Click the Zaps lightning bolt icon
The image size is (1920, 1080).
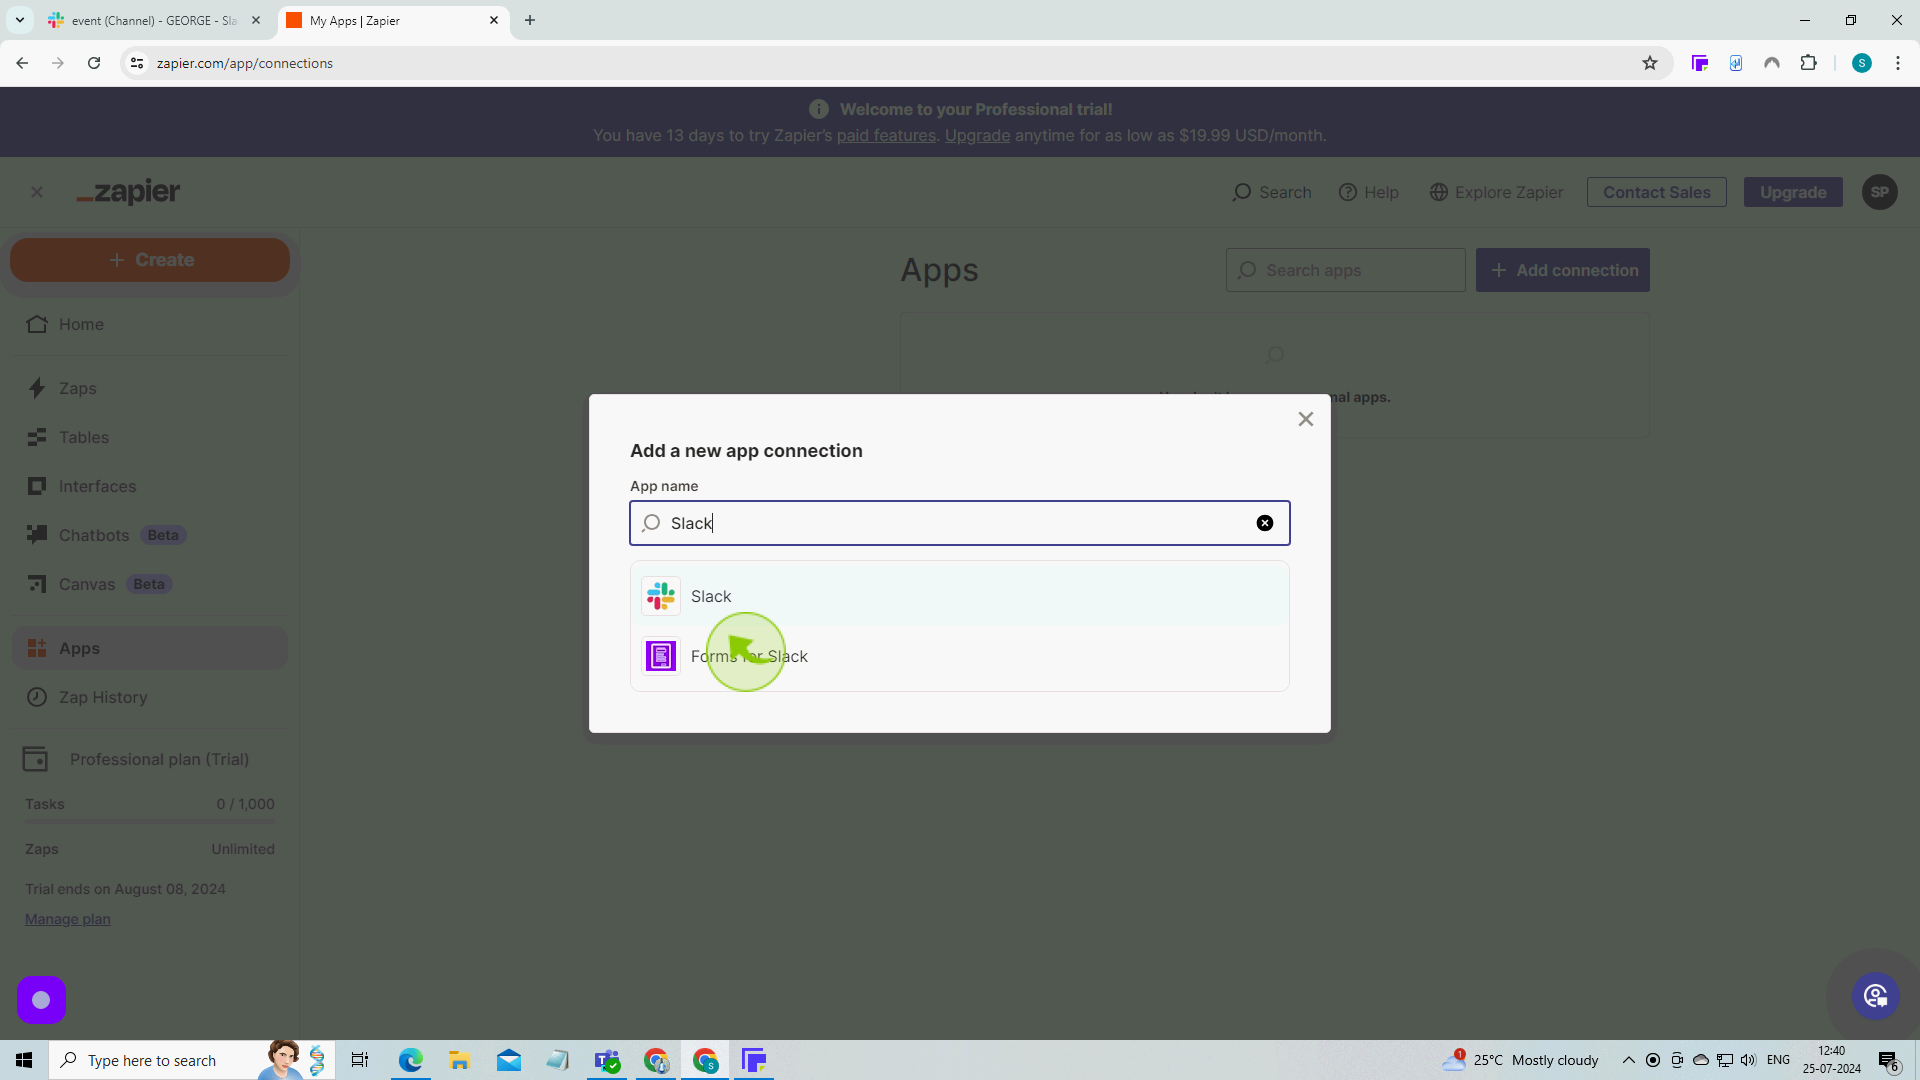click(37, 388)
